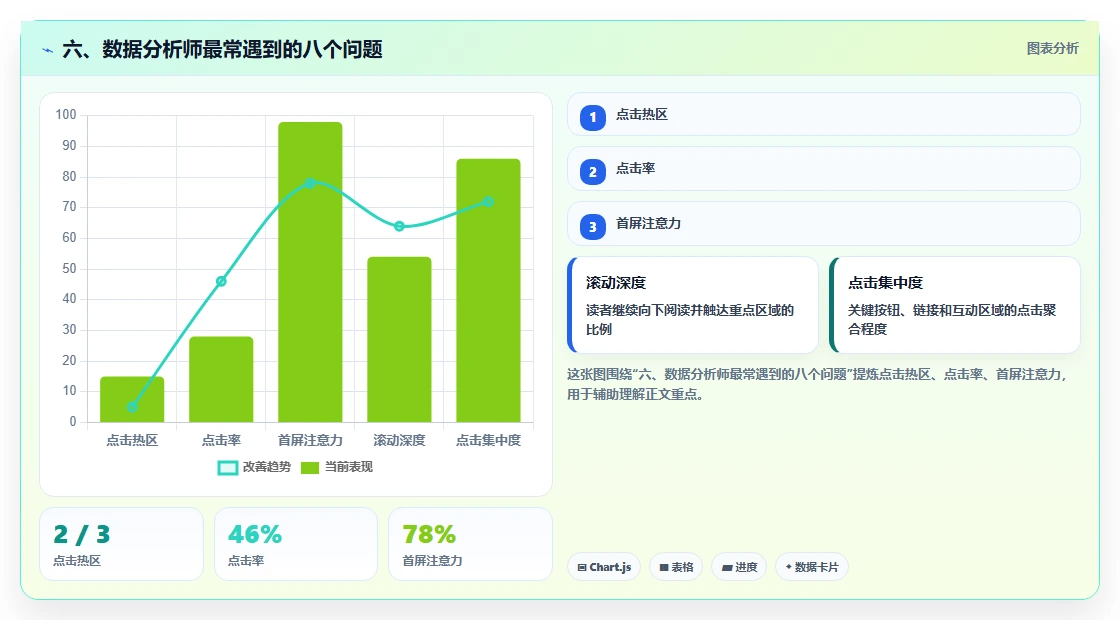1120x620 pixels.
Task: Click the trend line point above 点击率
Action: (221, 281)
